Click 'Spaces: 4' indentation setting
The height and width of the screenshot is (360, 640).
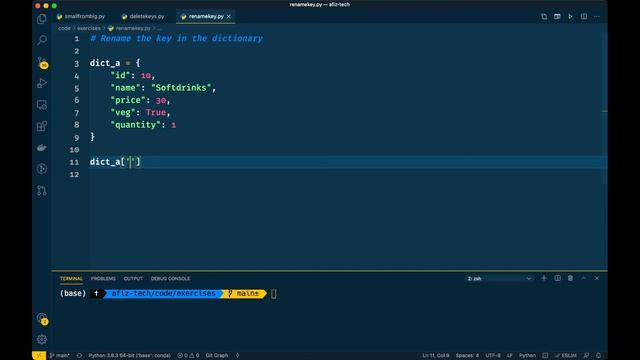(x=467, y=356)
